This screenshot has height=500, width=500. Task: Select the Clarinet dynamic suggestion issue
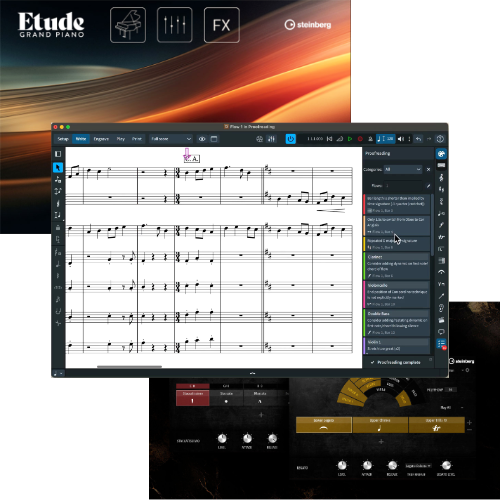coord(396,266)
